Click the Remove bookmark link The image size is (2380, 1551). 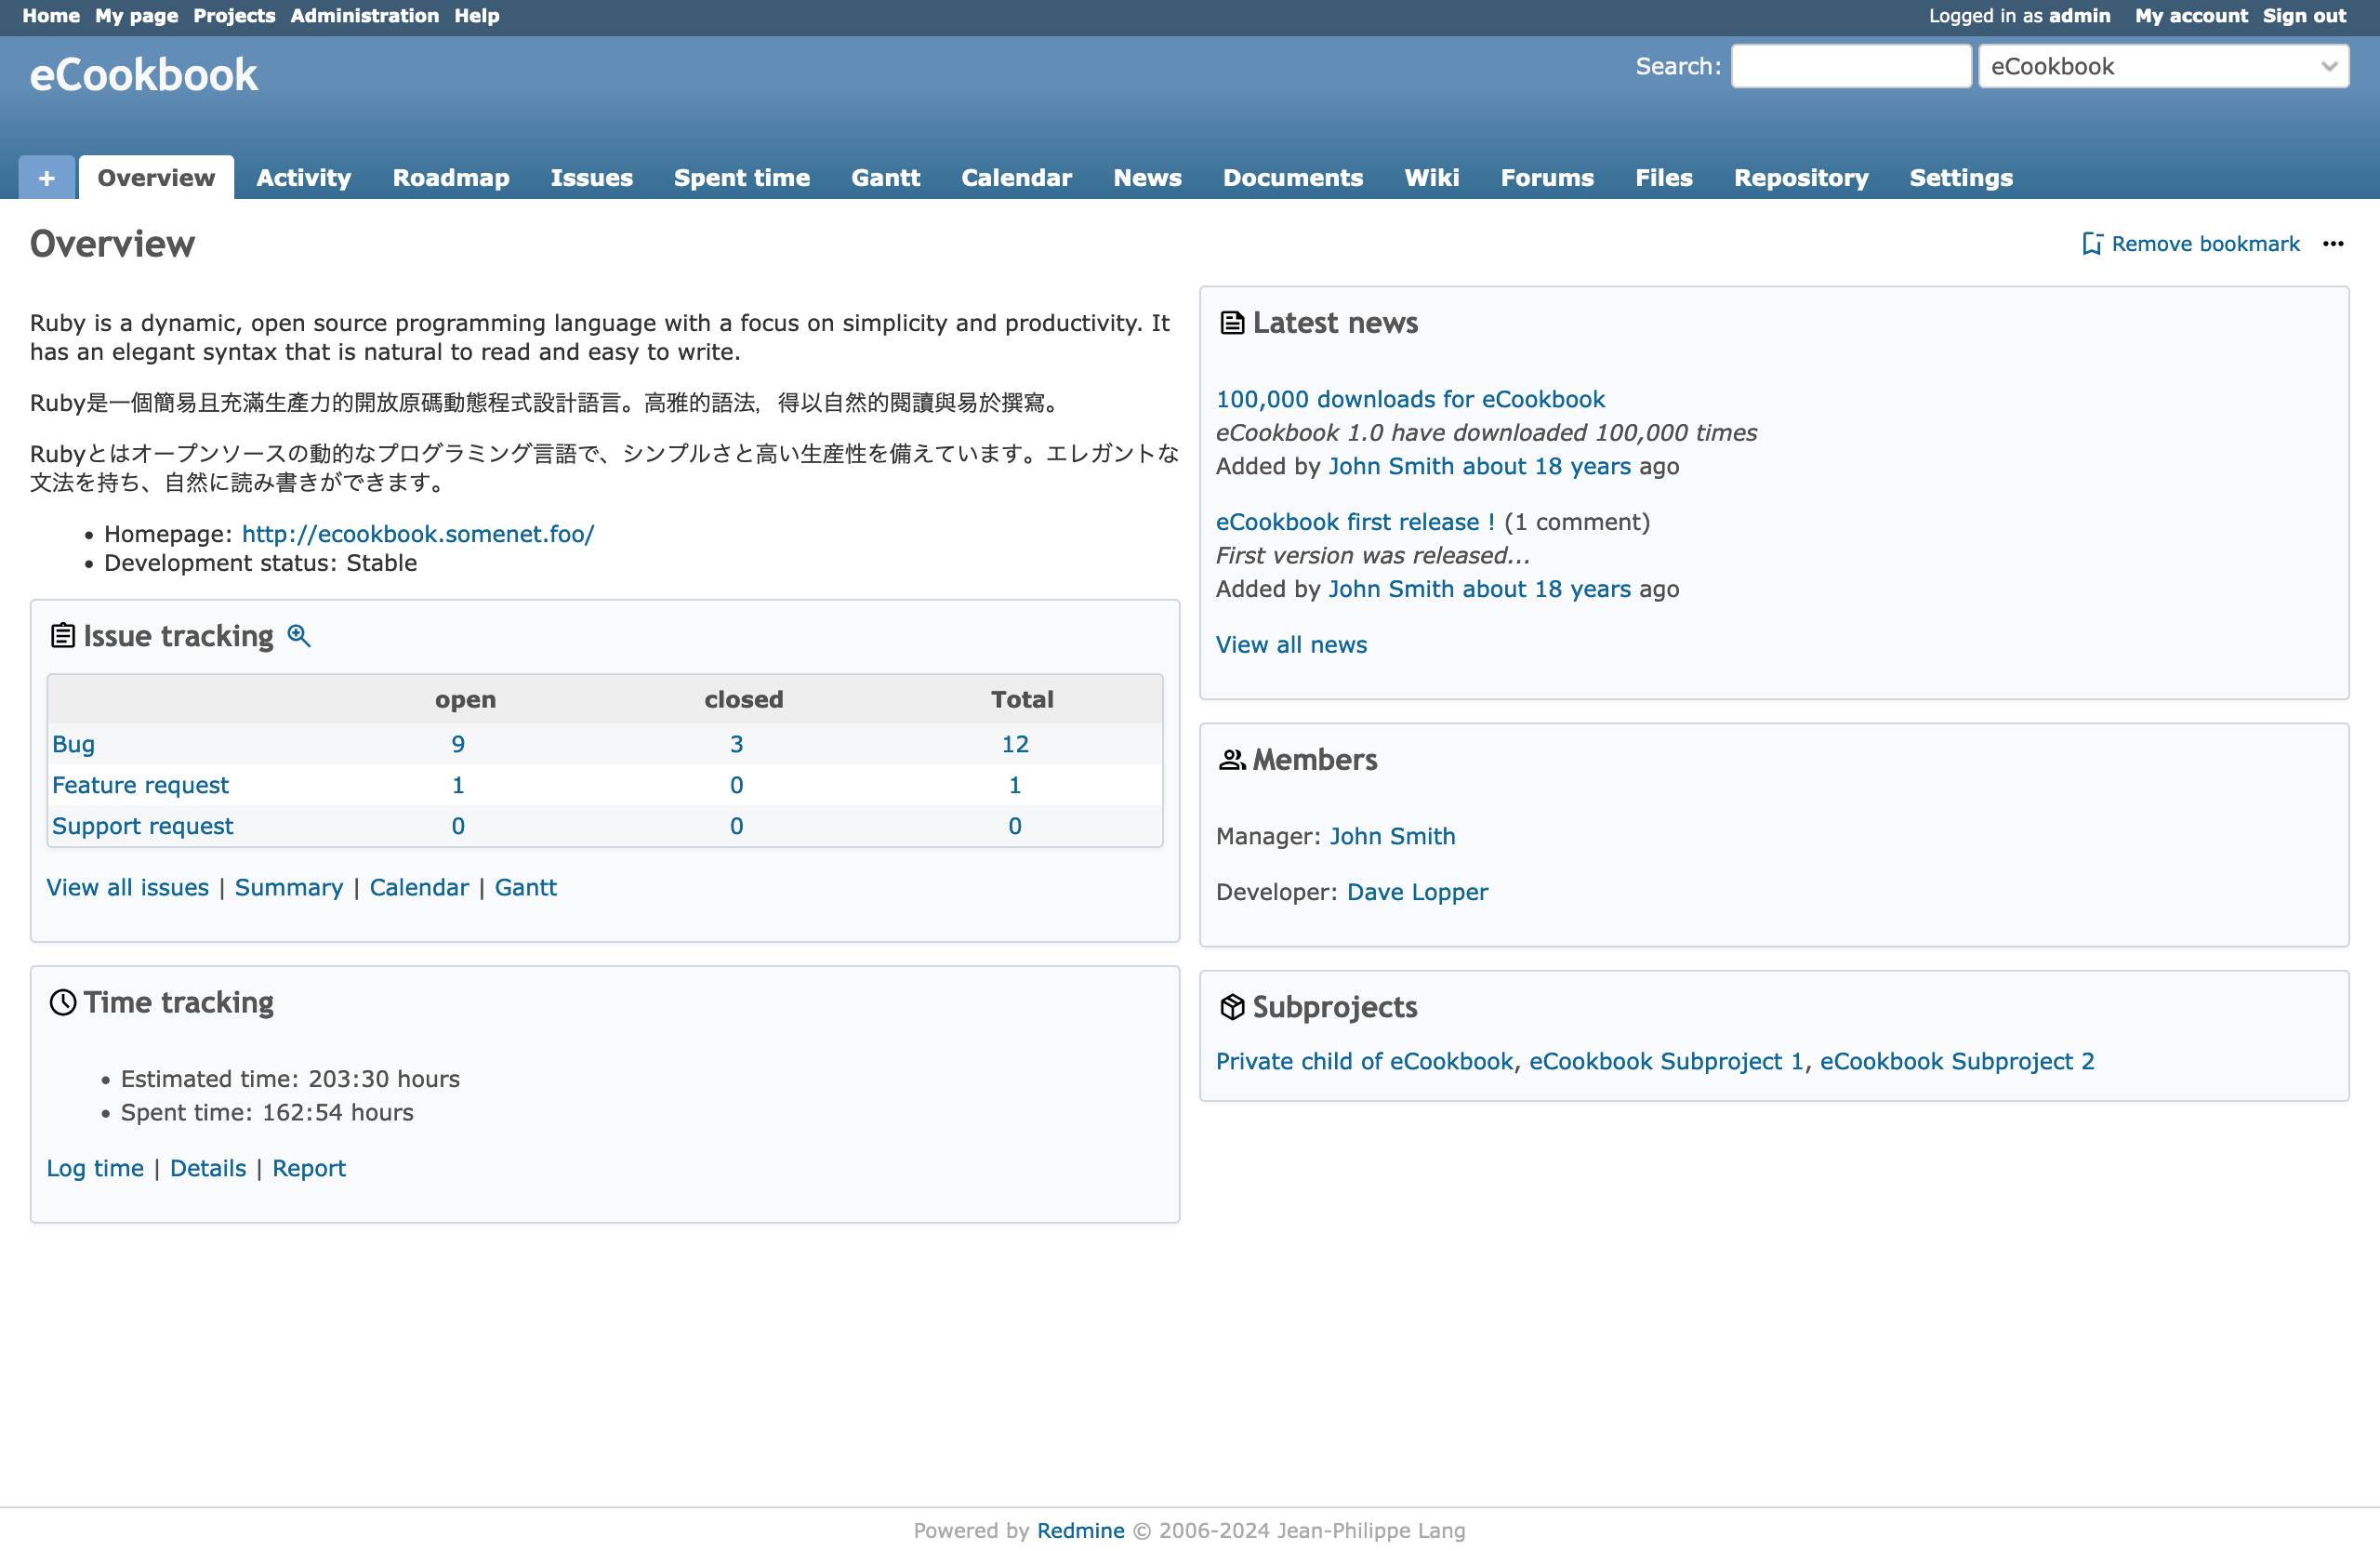pos(2191,244)
